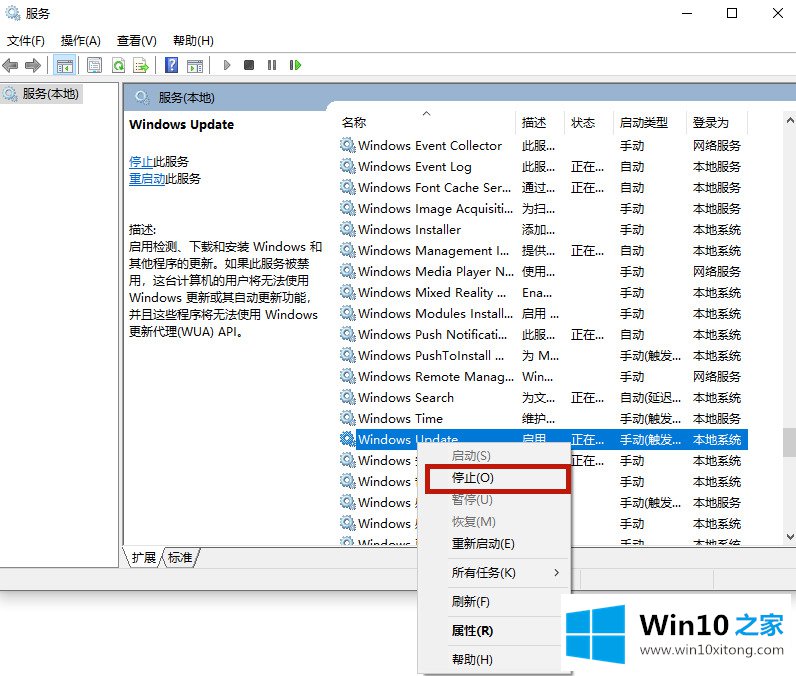The width and height of the screenshot is (796, 676).
Task: Click the Forward arrow toolbar icon
Action: (x=33, y=65)
